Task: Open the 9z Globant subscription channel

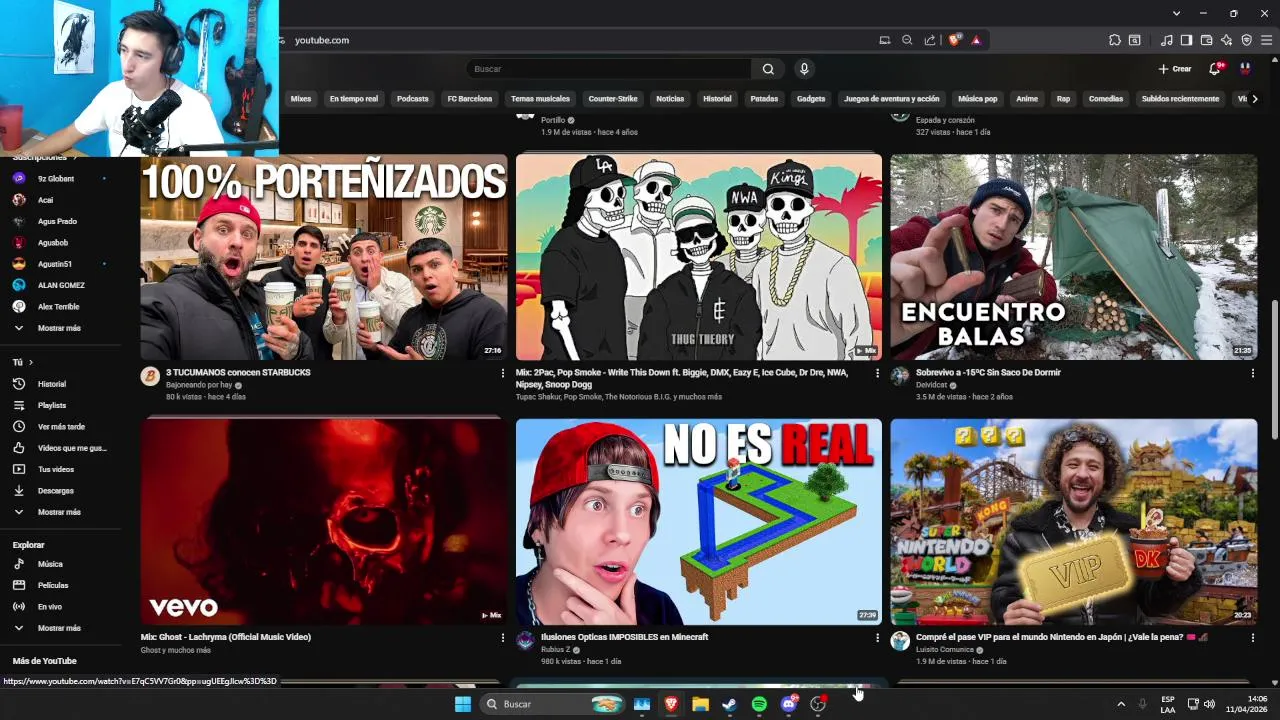Action: (60, 178)
